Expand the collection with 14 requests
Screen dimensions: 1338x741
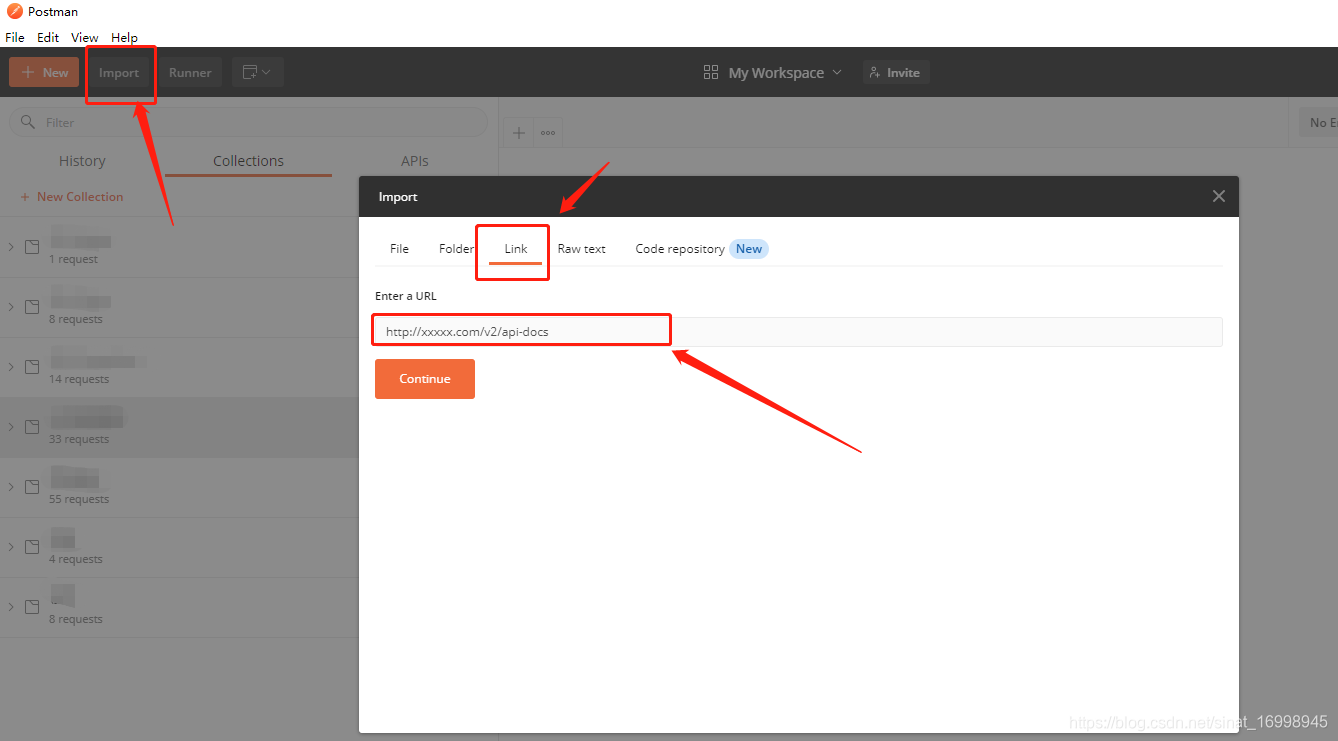[11, 367]
